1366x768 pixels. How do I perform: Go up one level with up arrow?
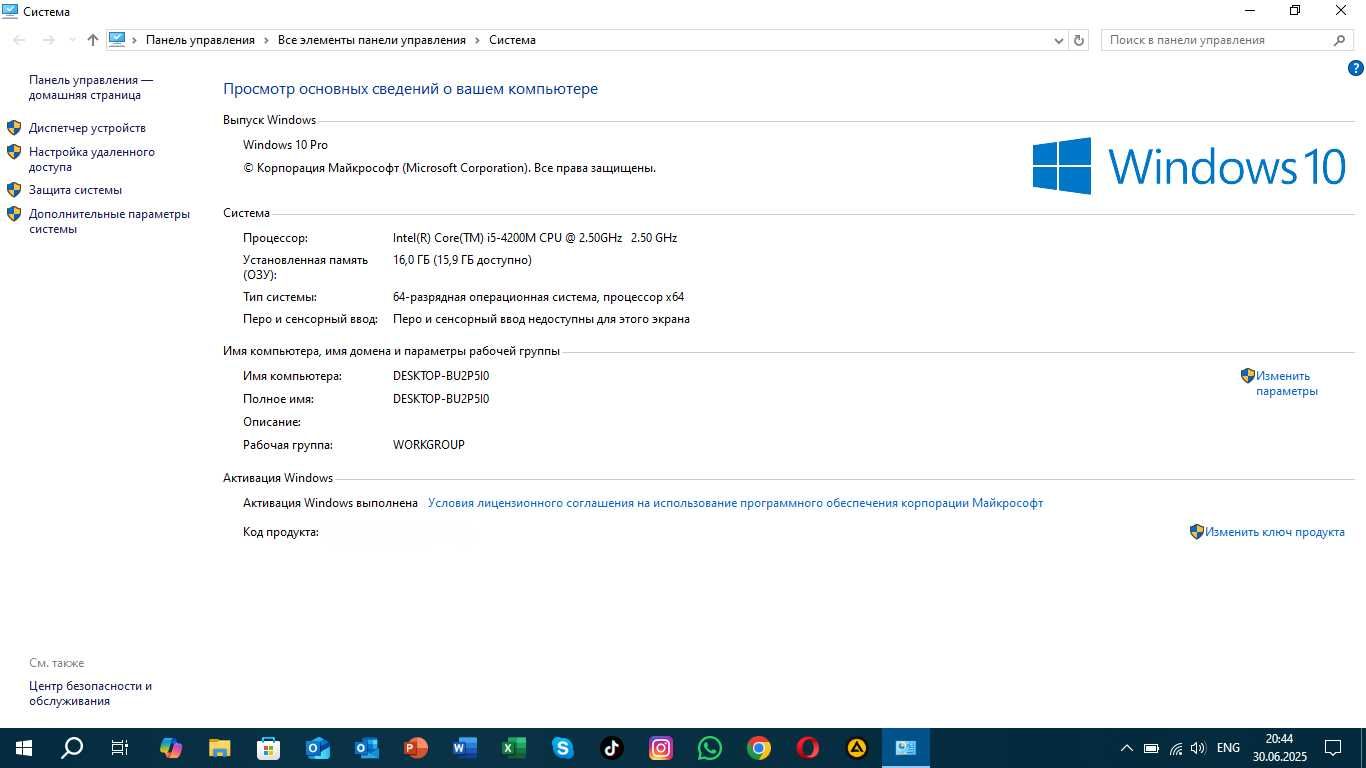coord(93,40)
